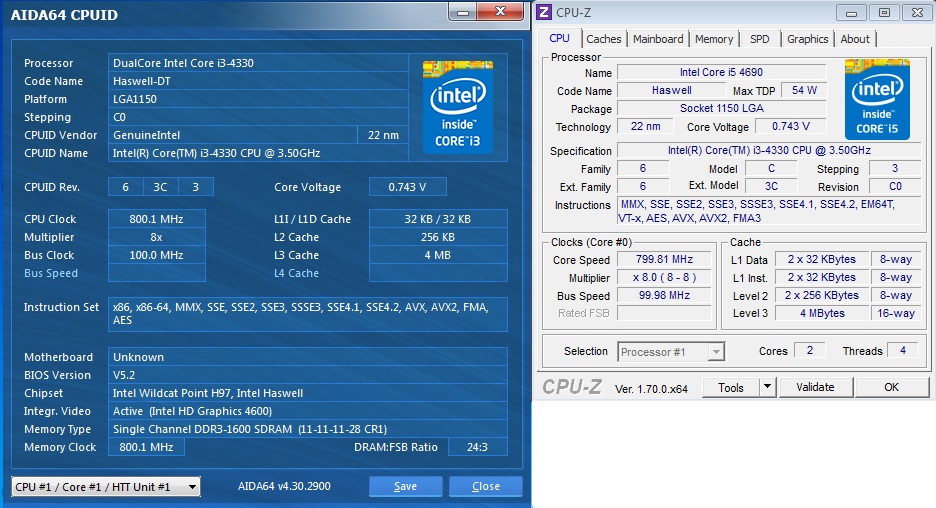Click the Intel Core i5 logo in CPU-Z
The image size is (936, 508).
tap(877, 99)
